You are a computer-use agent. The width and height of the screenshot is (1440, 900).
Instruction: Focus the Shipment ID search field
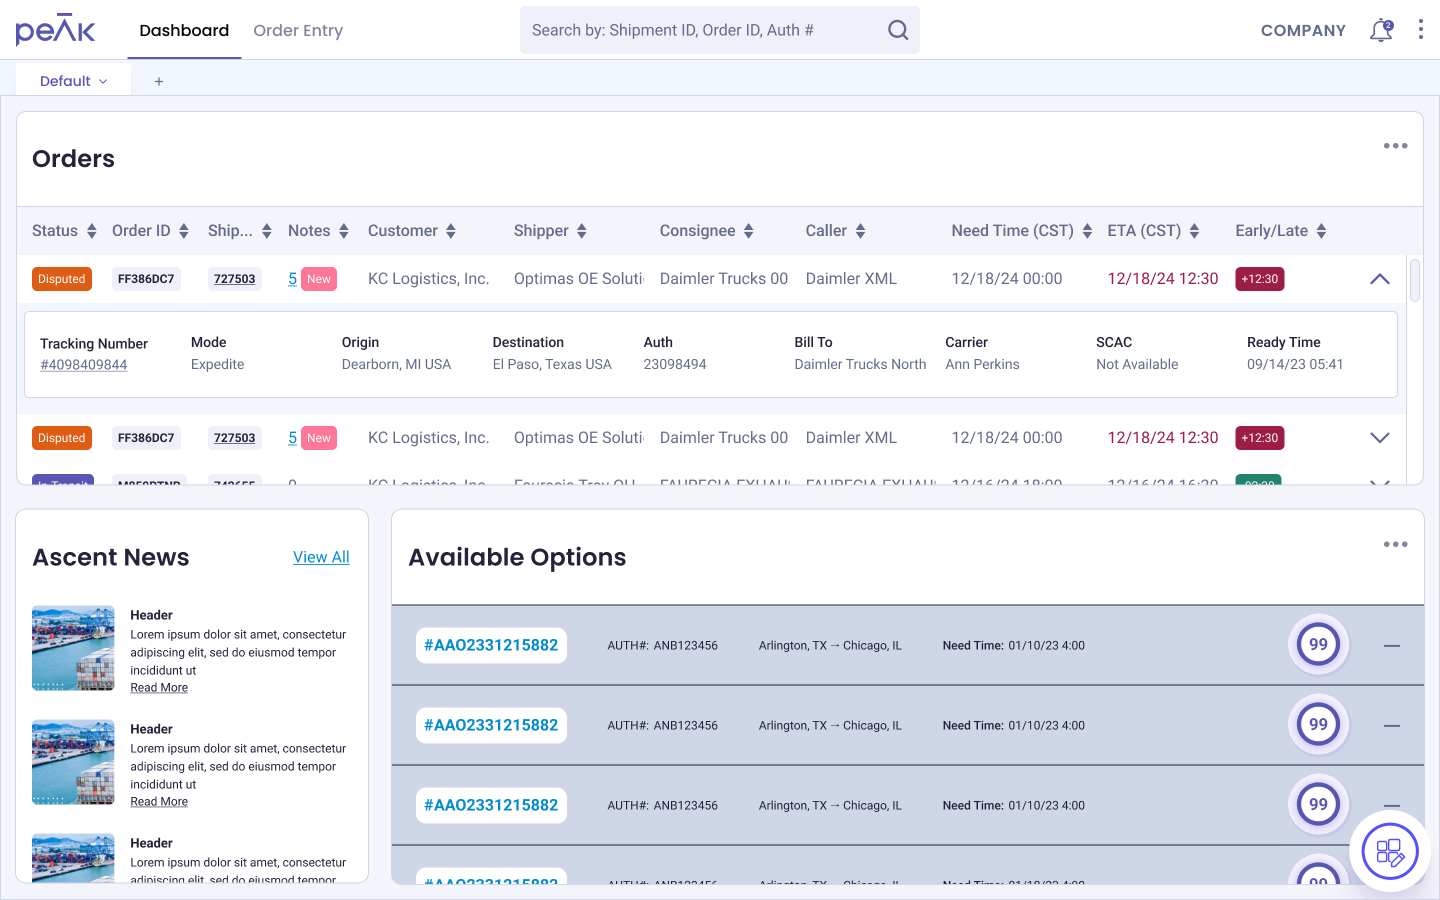706,30
